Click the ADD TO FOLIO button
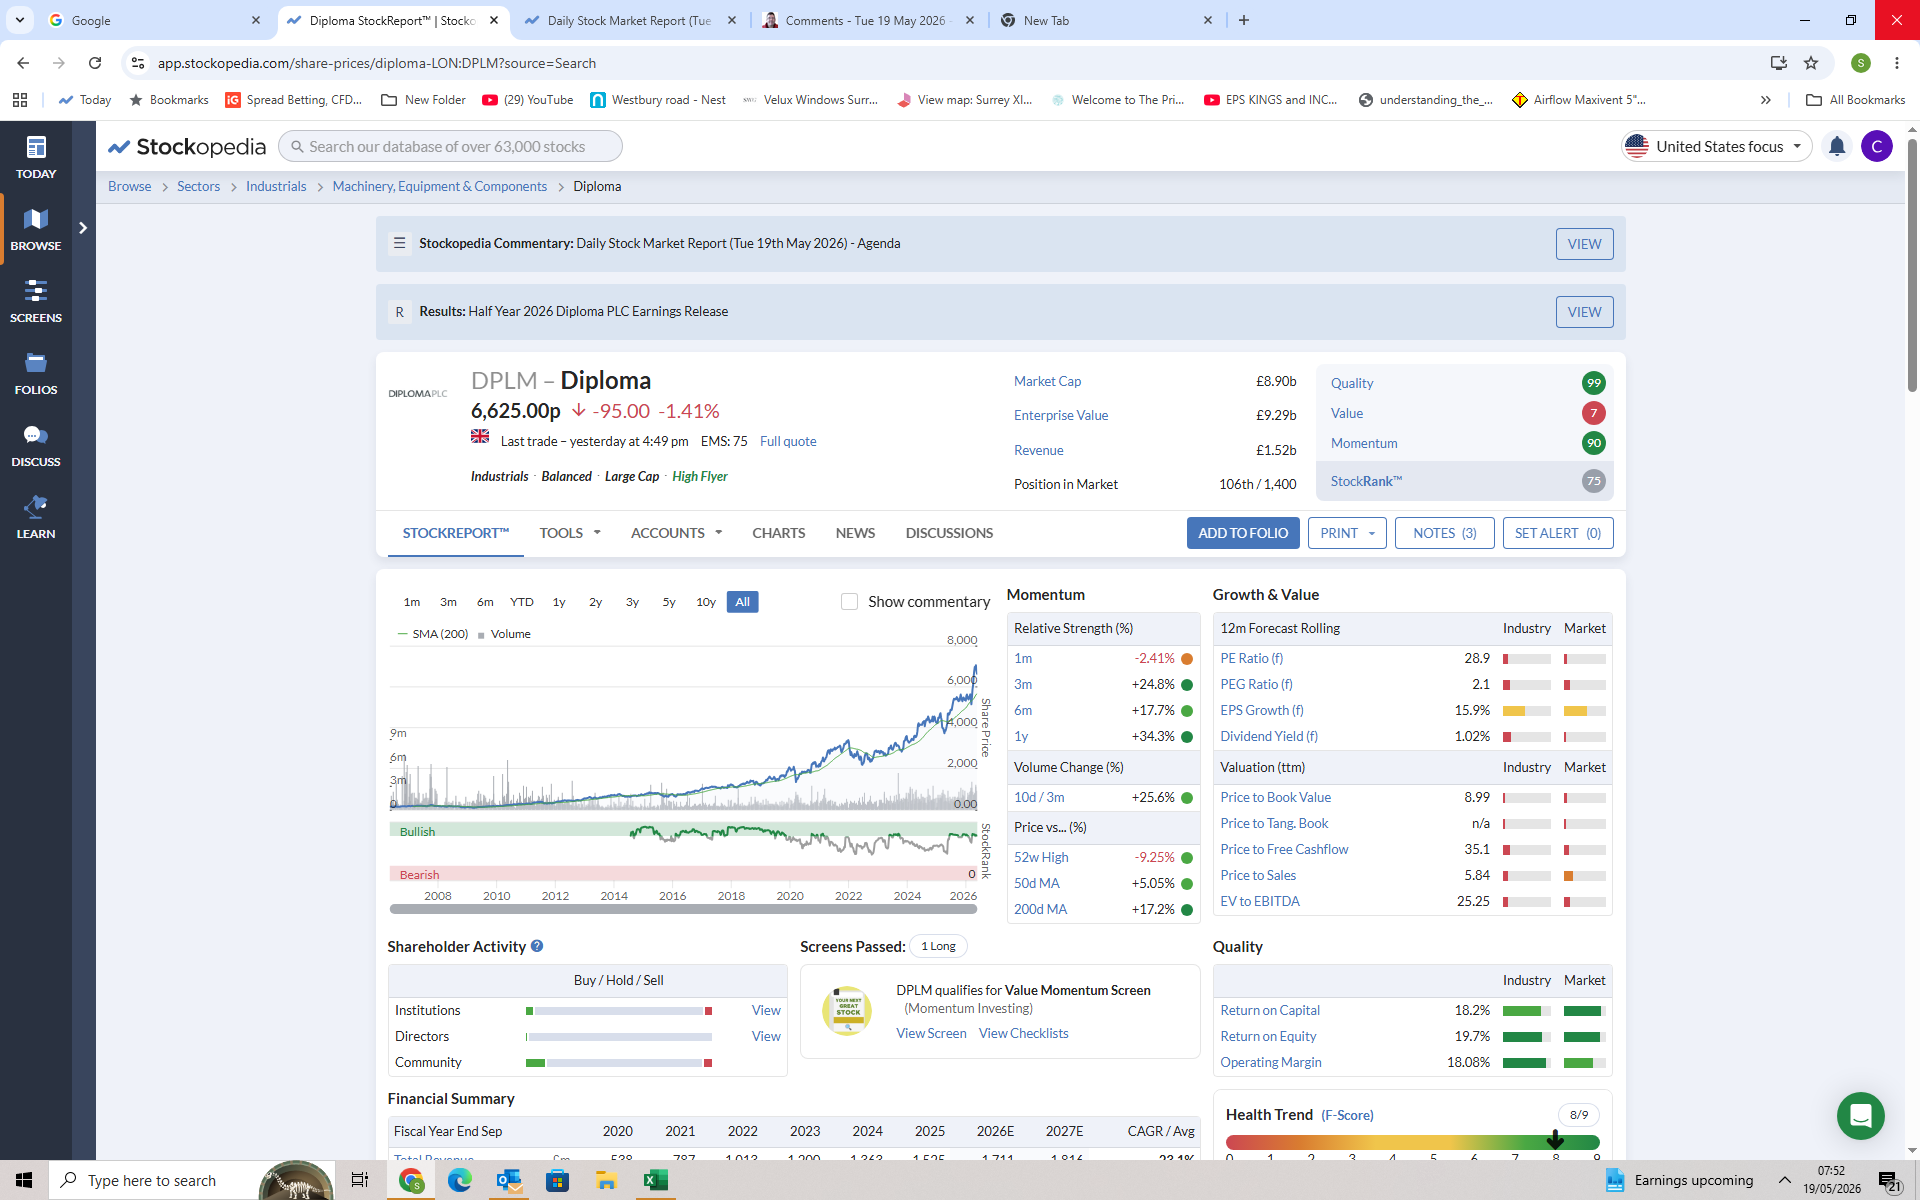 pos(1243,533)
